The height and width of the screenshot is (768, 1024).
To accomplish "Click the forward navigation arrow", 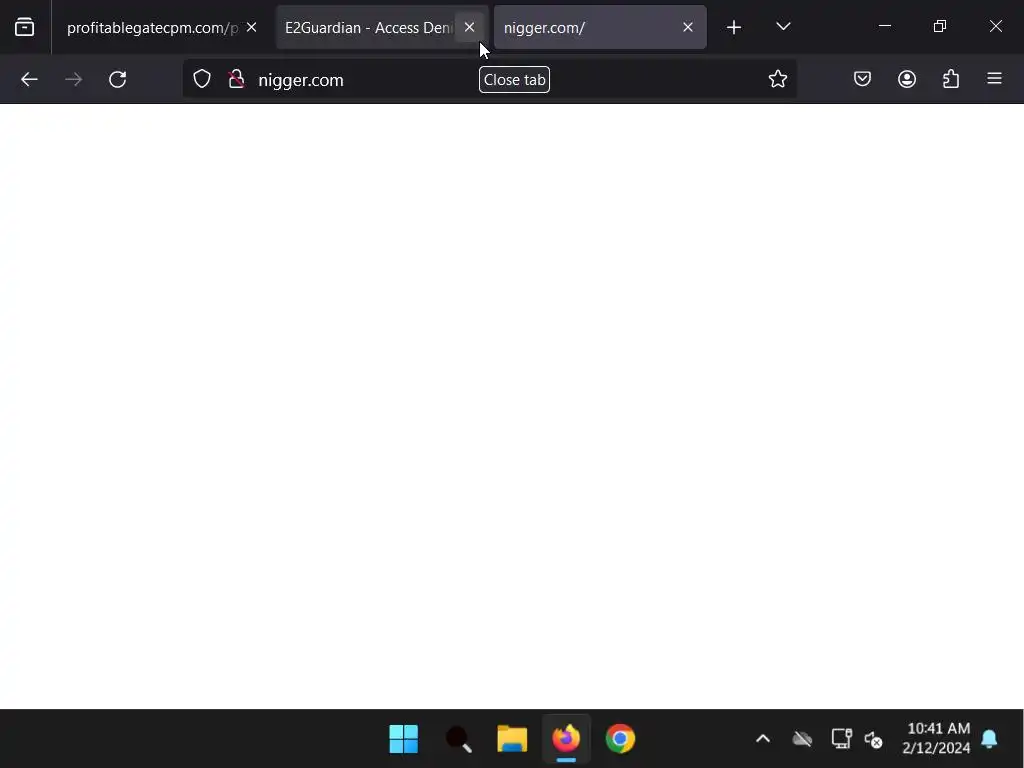I will (73, 80).
